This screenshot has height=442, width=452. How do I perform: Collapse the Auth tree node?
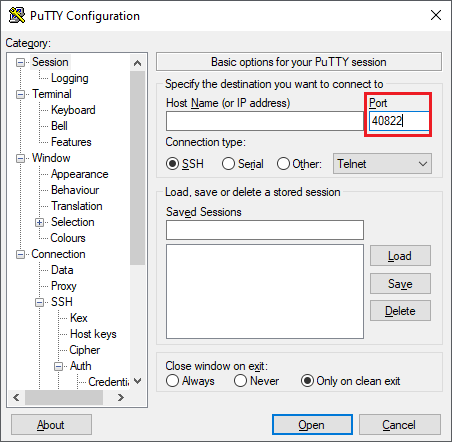(58, 366)
